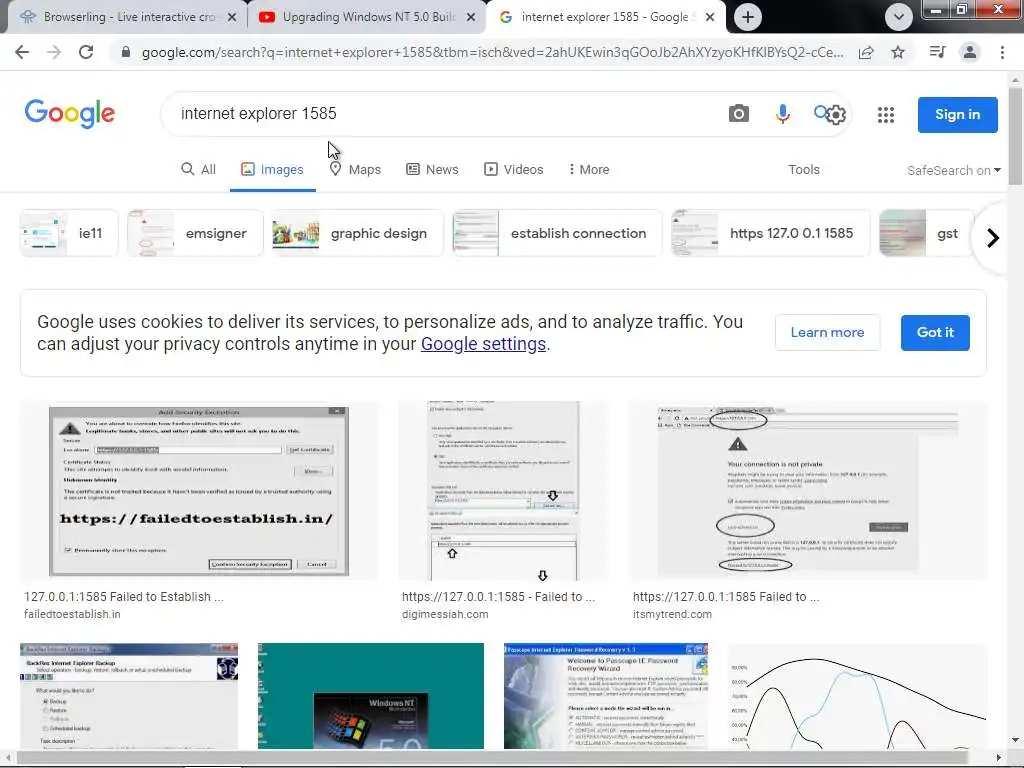The image size is (1024, 768).
Task: Show more suggestion chips with right chevron
Action: (x=992, y=238)
